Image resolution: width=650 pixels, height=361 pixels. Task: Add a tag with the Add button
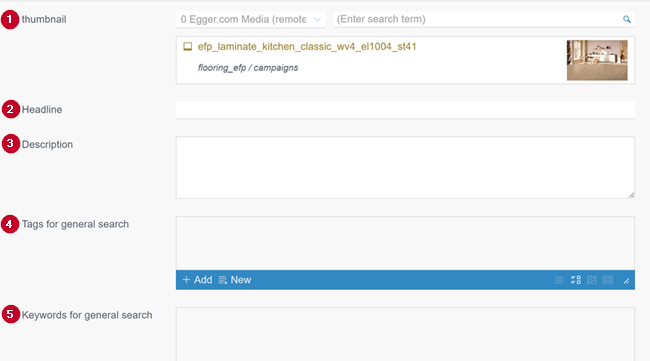[197, 280]
